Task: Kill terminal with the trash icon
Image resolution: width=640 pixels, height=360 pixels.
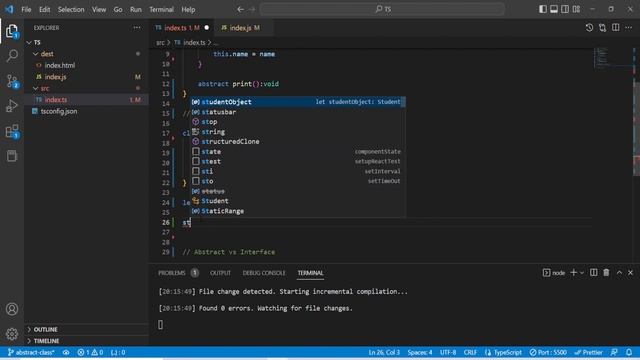Action: [x=606, y=273]
